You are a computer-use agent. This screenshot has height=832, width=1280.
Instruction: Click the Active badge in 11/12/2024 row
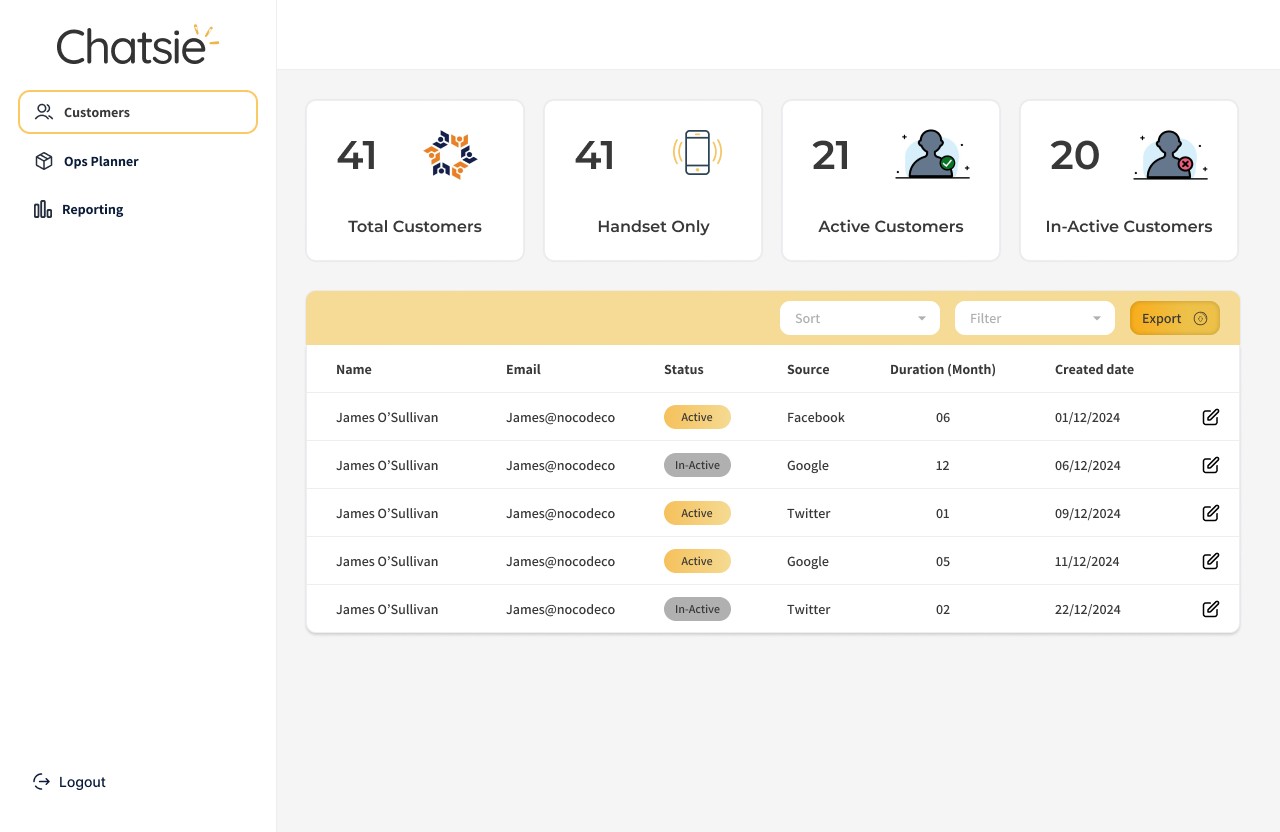697,561
